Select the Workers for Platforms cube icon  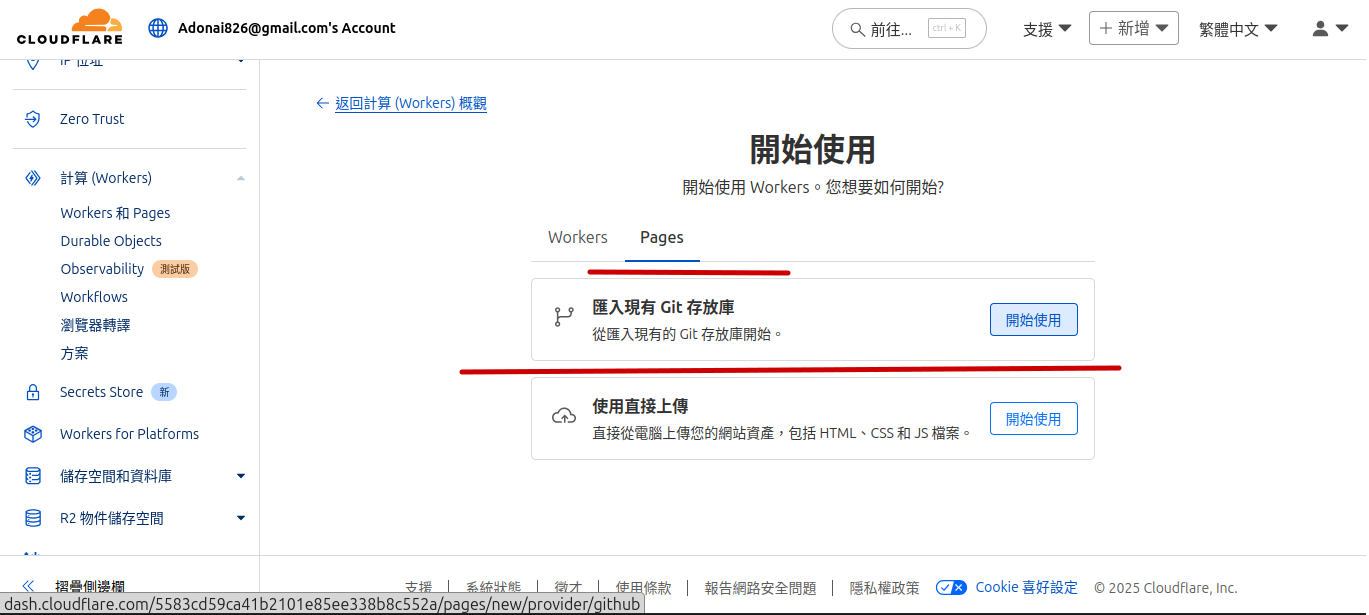(33, 433)
